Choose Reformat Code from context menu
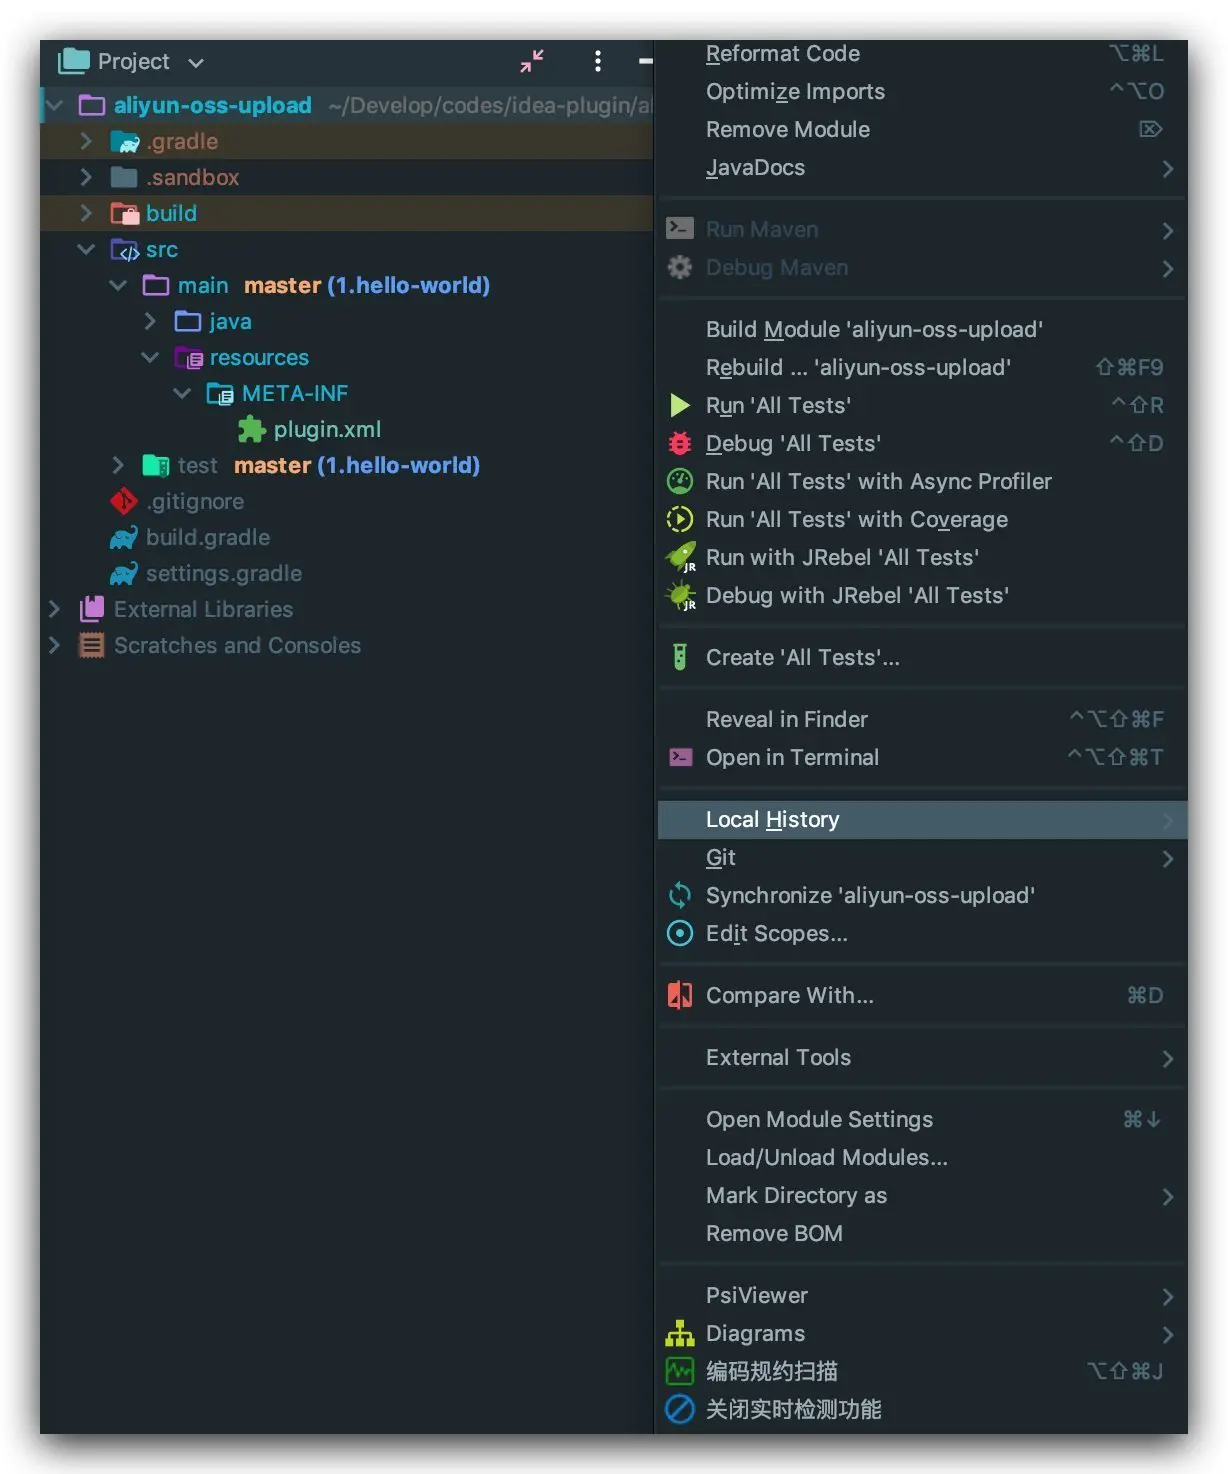1228x1474 pixels. pyautogui.click(x=782, y=53)
